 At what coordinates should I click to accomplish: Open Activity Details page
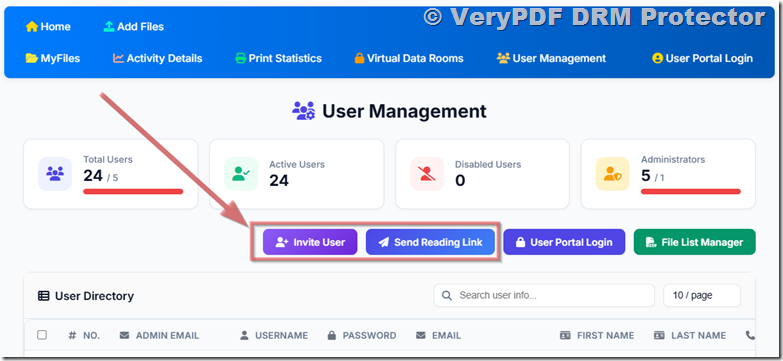158,58
